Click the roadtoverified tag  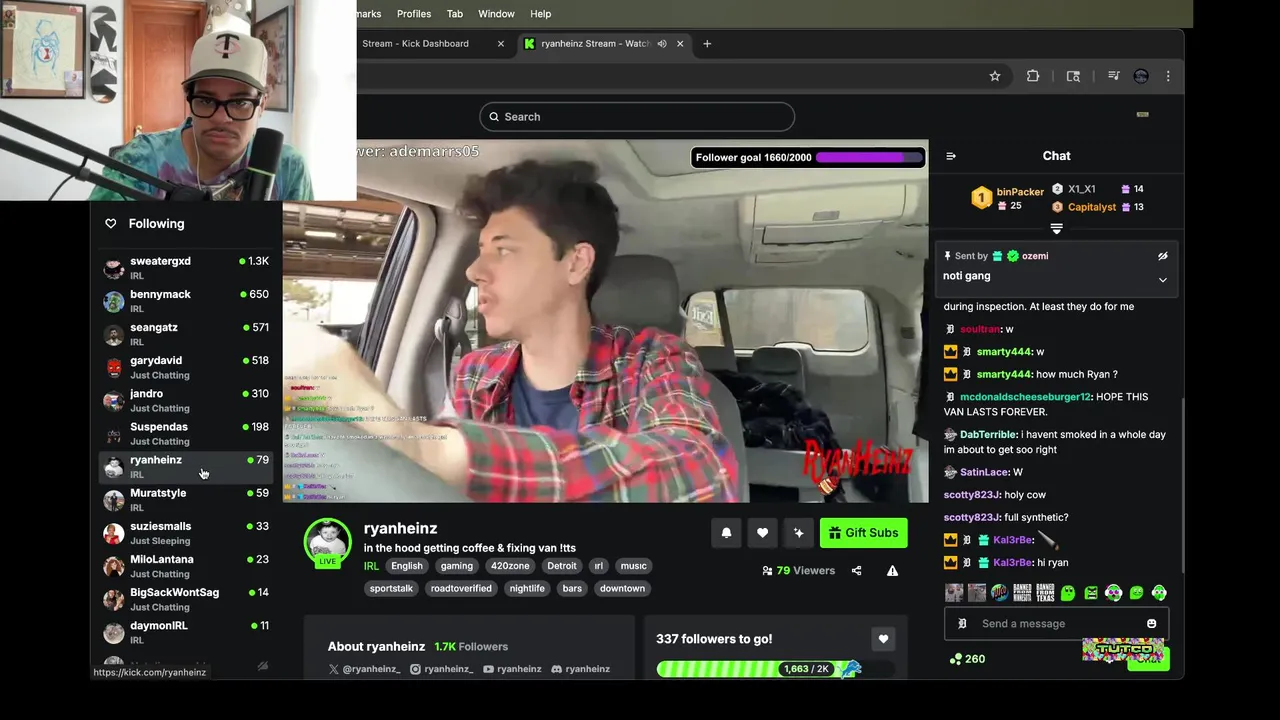[461, 589]
